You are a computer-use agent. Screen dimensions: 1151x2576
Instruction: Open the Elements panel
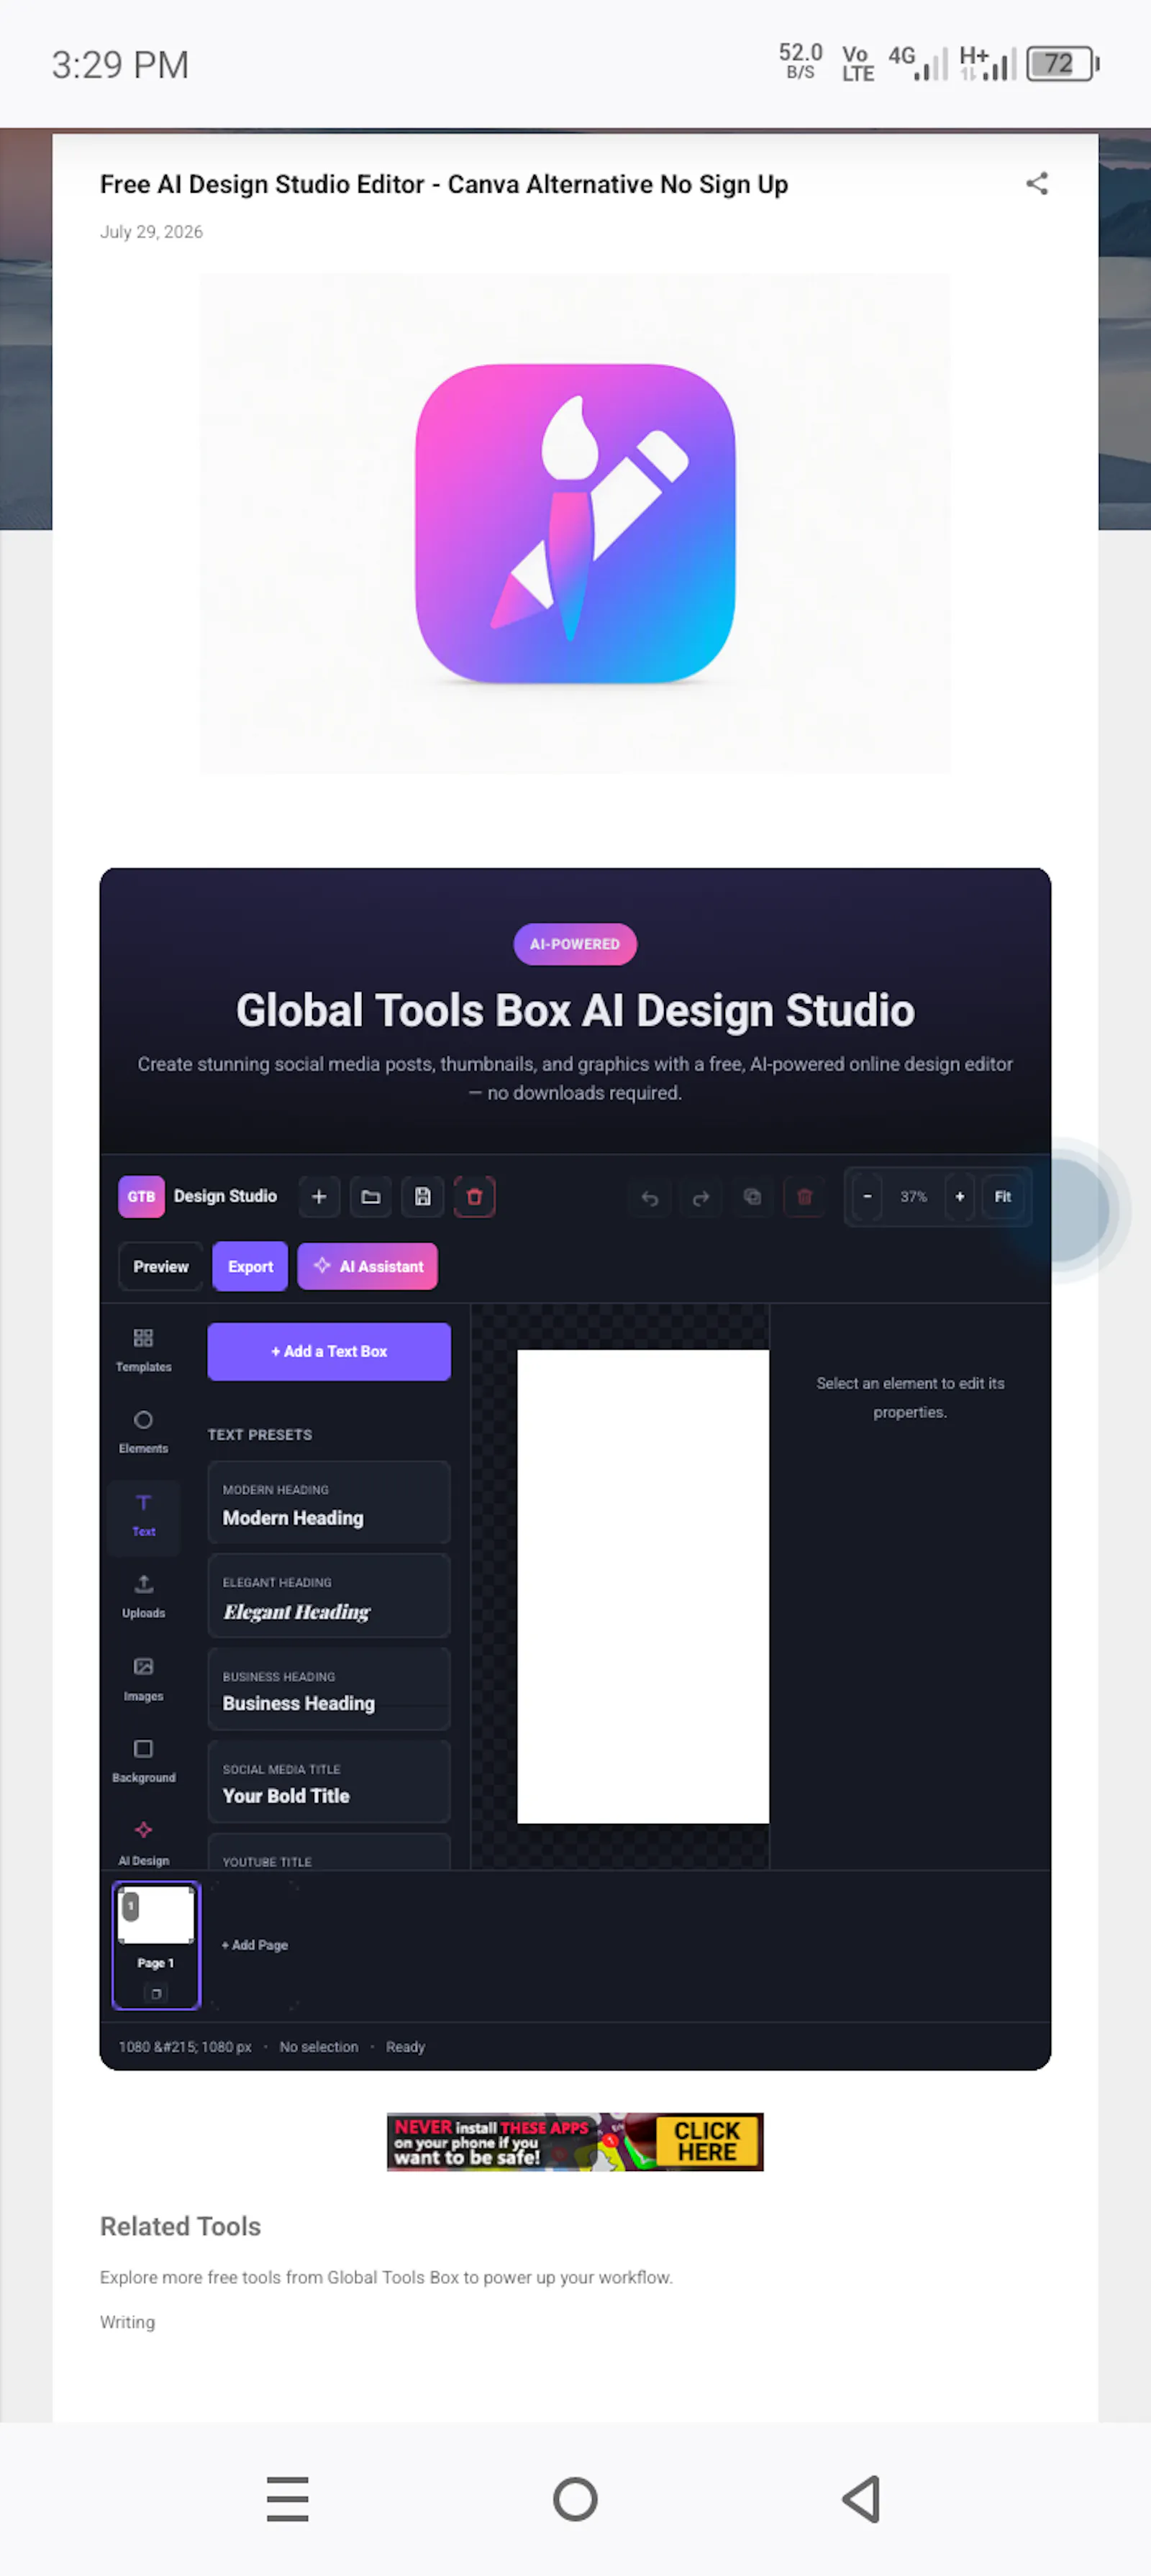(x=143, y=1432)
